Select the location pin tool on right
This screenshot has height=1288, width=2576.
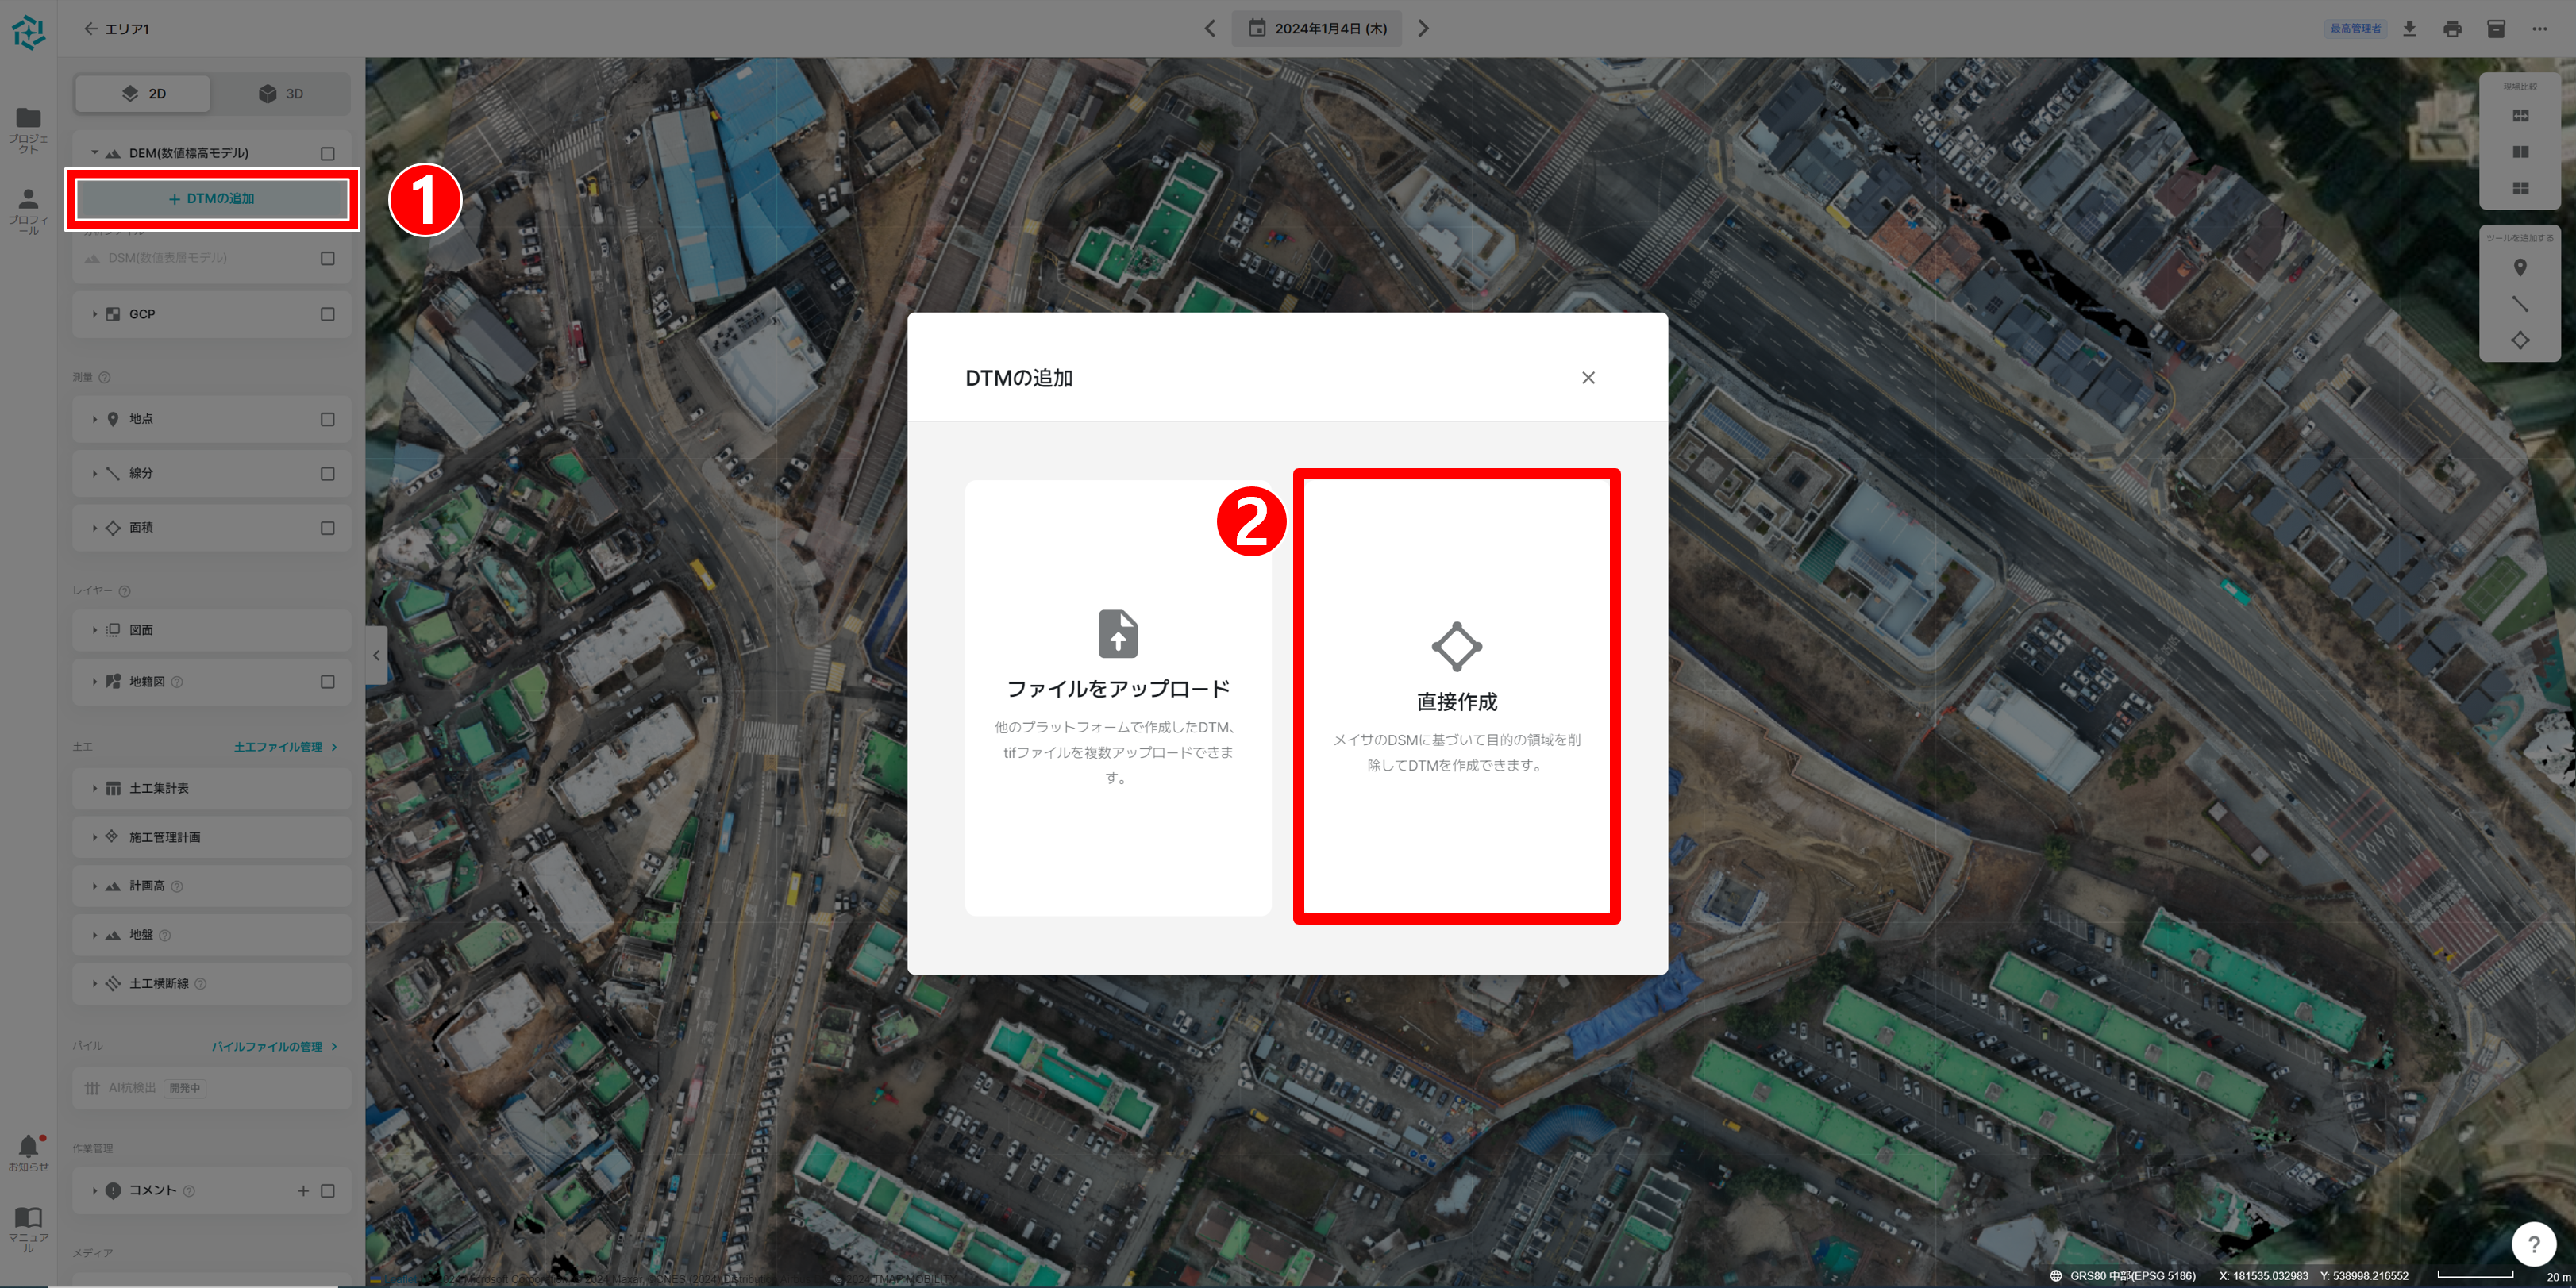pyautogui.click(x=2519, y=268)
